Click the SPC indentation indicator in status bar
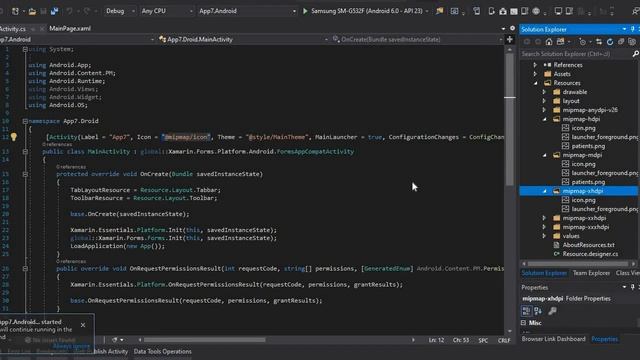Viewport: 640px width, 360px height. coord(483,340)
